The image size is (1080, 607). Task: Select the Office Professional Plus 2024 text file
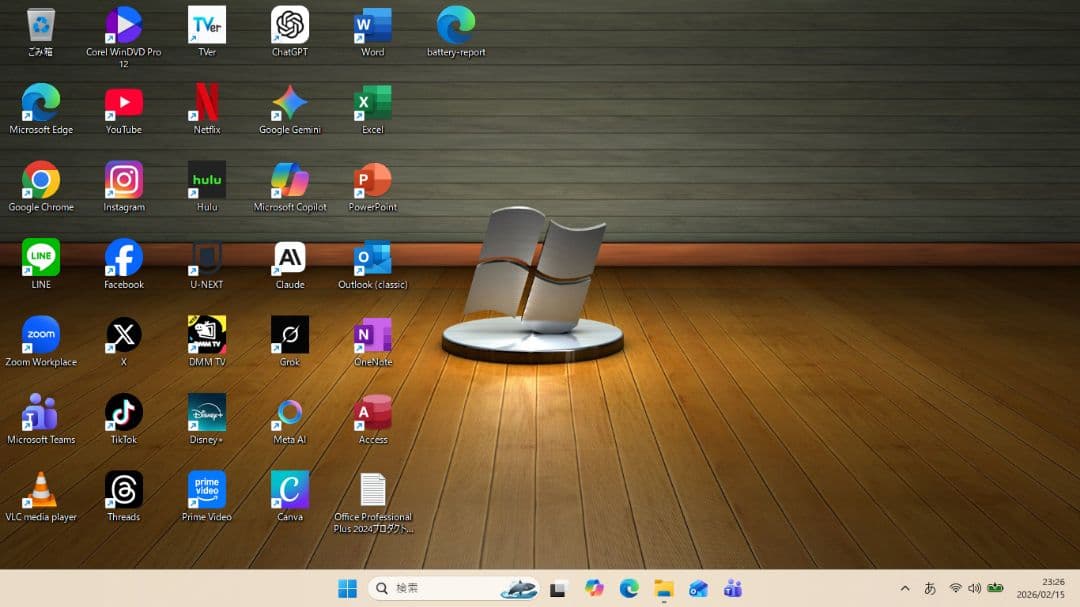[373, 490]
